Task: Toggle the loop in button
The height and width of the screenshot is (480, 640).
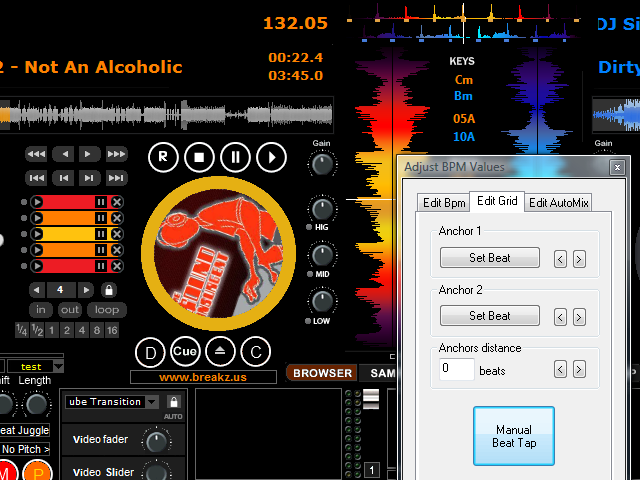Action: 41,310
